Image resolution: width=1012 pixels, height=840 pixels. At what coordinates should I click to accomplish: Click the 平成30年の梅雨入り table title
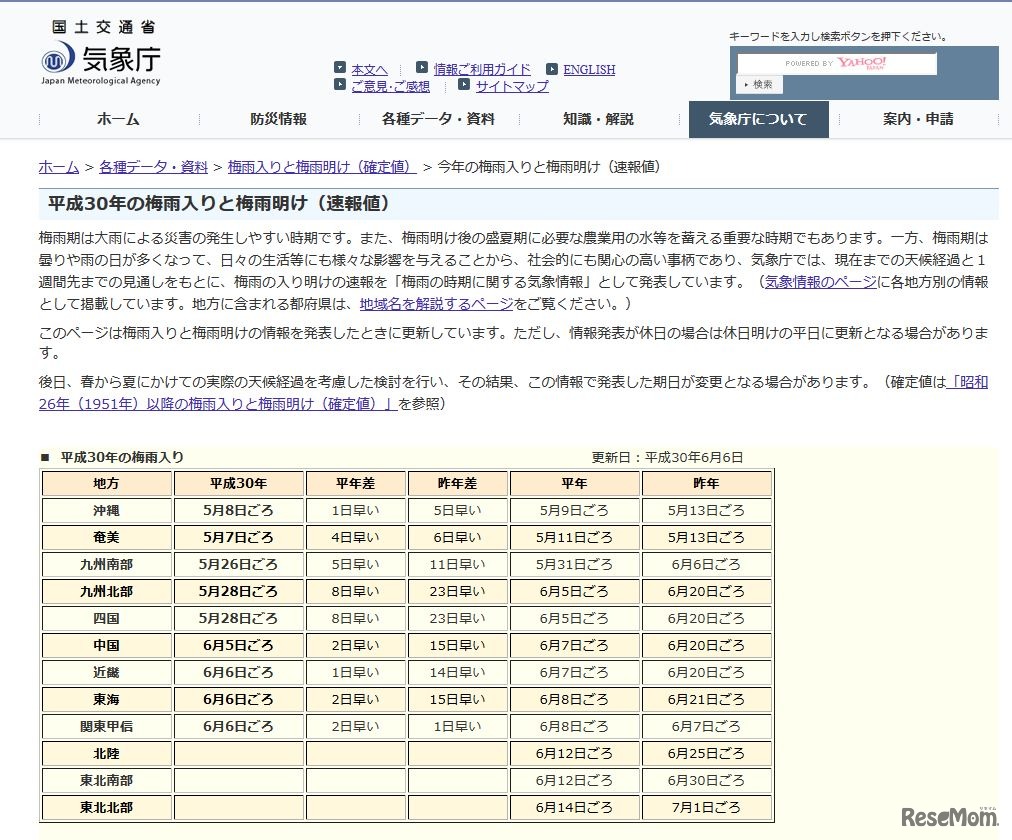[x=122, y=457]
